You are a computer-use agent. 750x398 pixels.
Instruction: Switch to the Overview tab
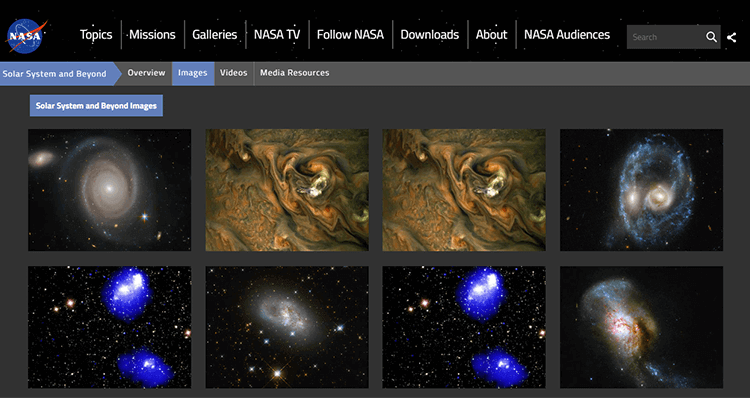click(146, 73)
